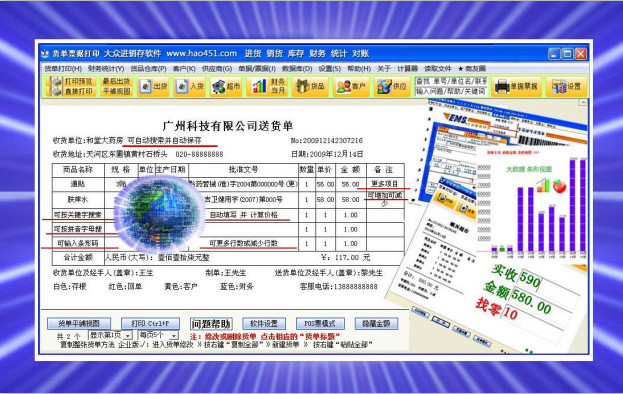
Task: Click the scroll-up arrow at the window's right edge
Action: click(x=583, y=102)
